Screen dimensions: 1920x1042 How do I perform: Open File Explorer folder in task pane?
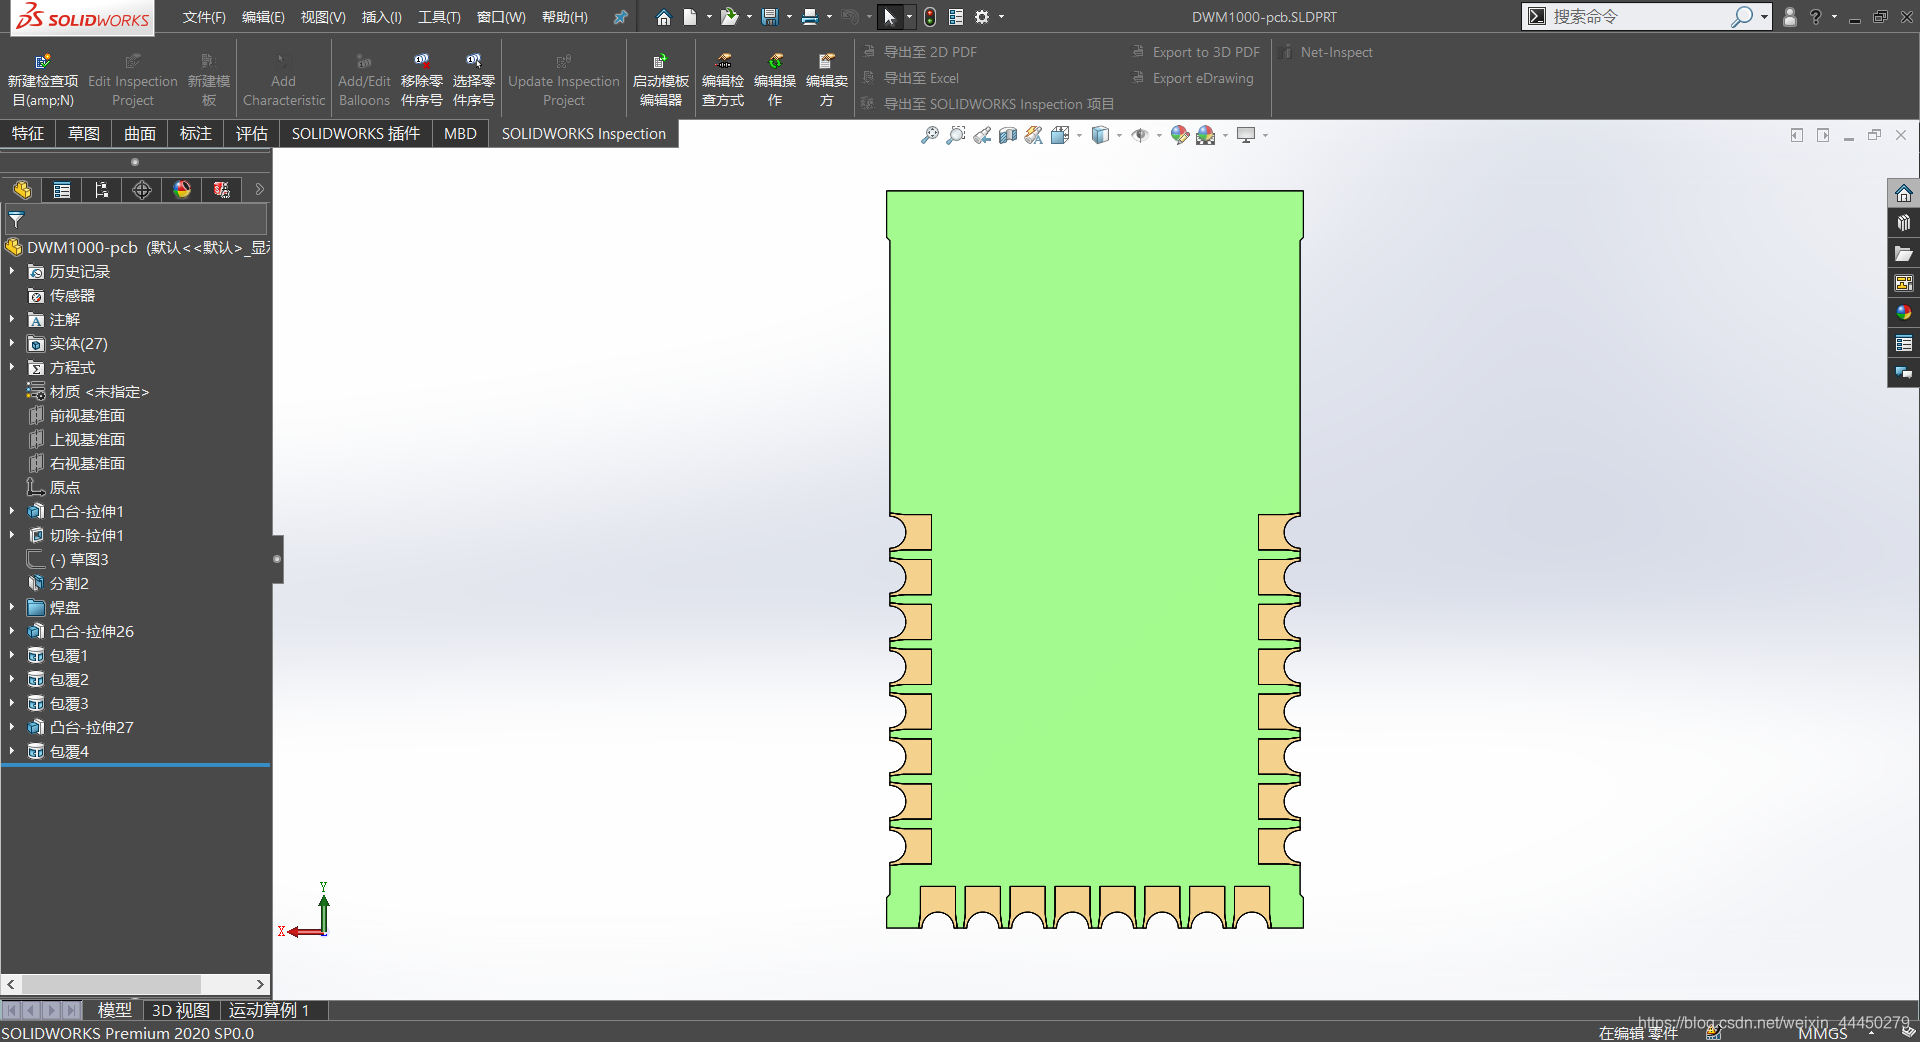pyautogui.click(x=1903, y=253)
